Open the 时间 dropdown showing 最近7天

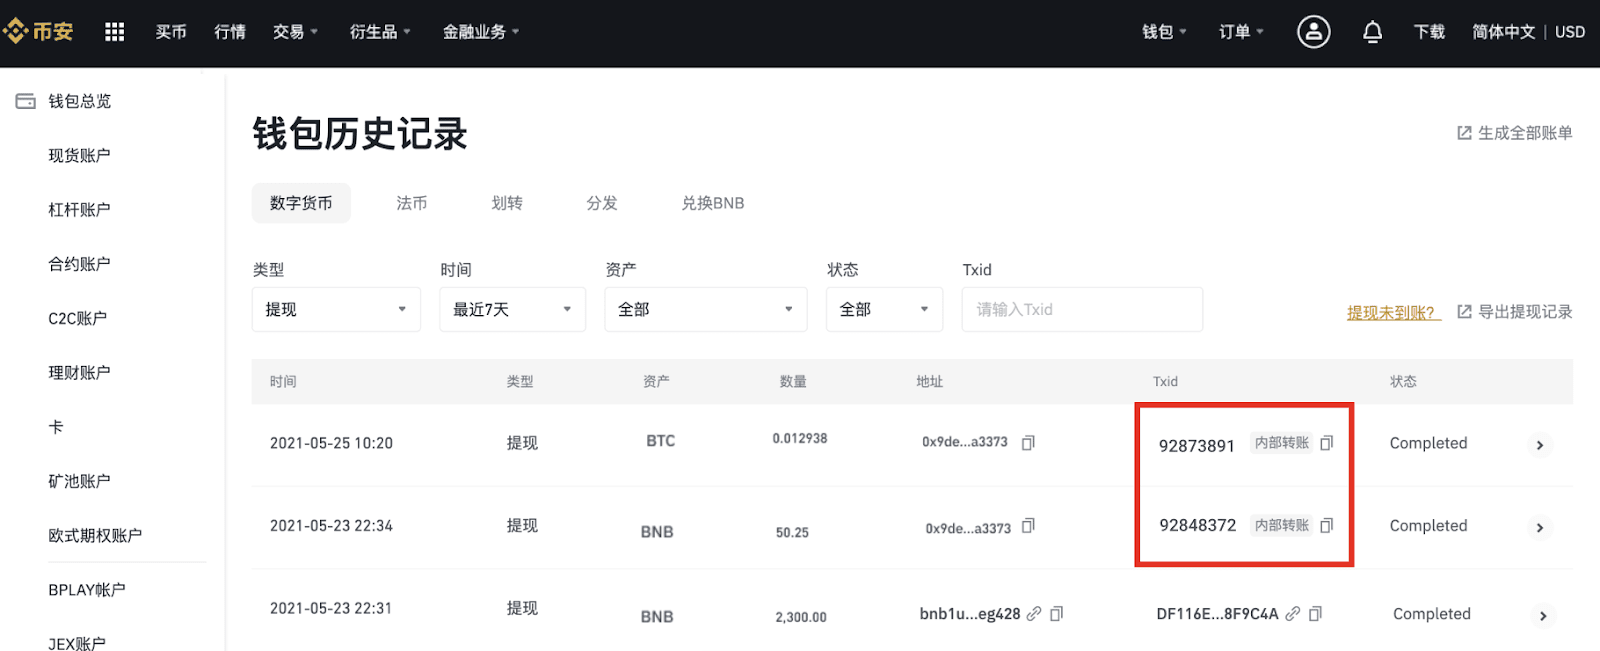[x=512, y=310]
